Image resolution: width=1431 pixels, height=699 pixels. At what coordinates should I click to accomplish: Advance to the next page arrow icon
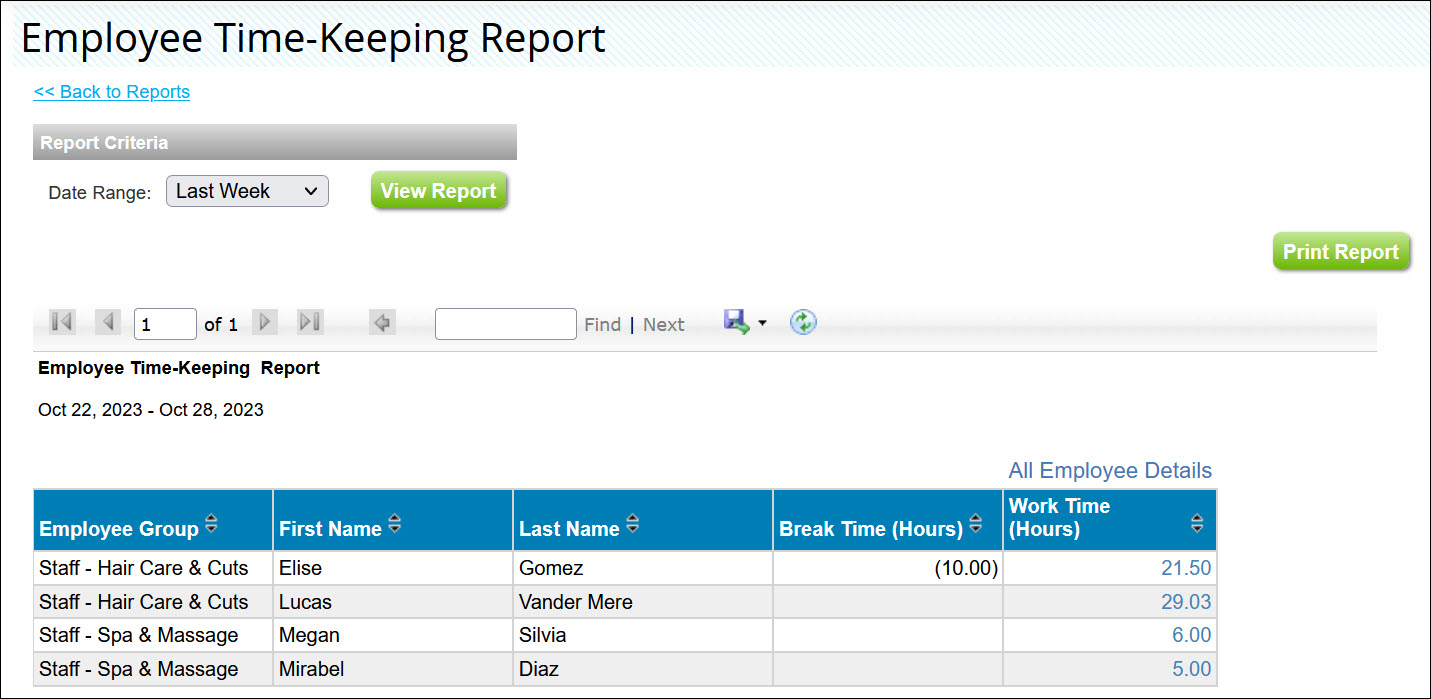[264, 321]
